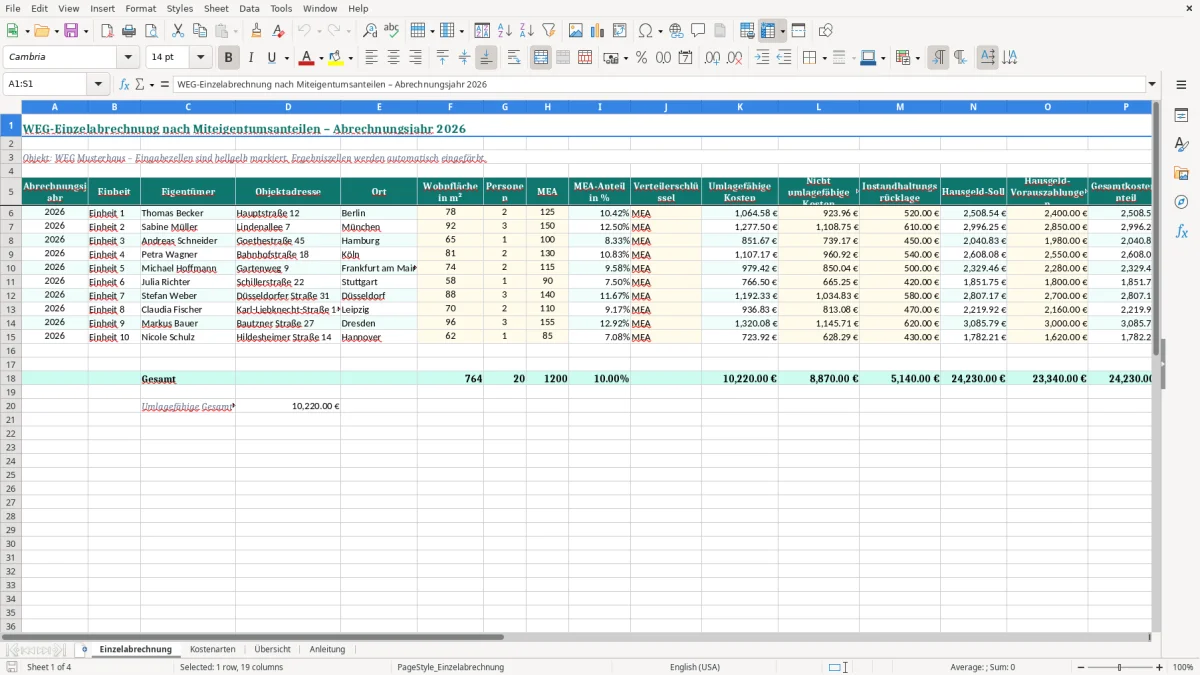Open the font name dropdown arrow
Image resolution: width=1200 pixels, height=675 pixels.
(128, 58)
